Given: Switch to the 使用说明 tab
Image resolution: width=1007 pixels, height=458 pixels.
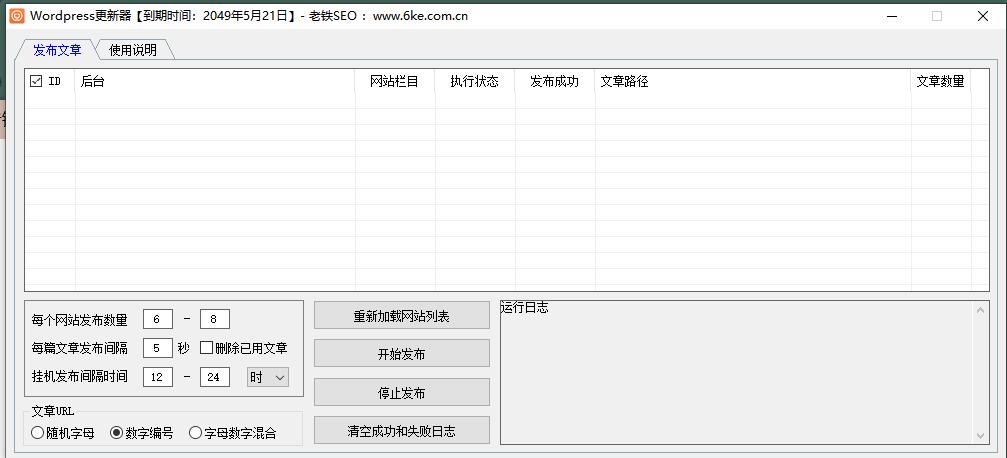Looking at the screenshot, I should pyautogui.click(x=133, y=50).
